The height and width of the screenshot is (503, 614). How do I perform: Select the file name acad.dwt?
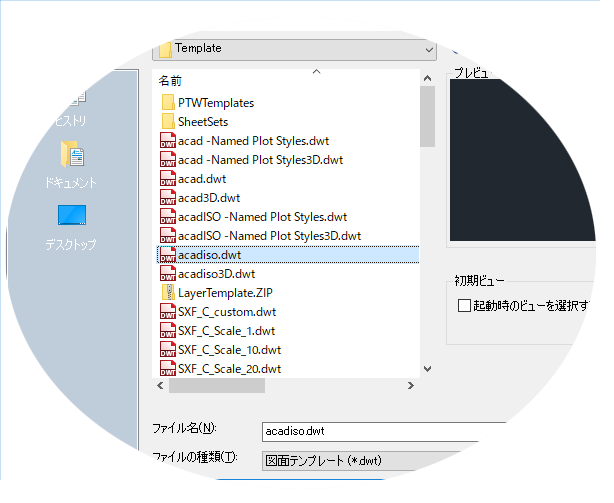202,179
